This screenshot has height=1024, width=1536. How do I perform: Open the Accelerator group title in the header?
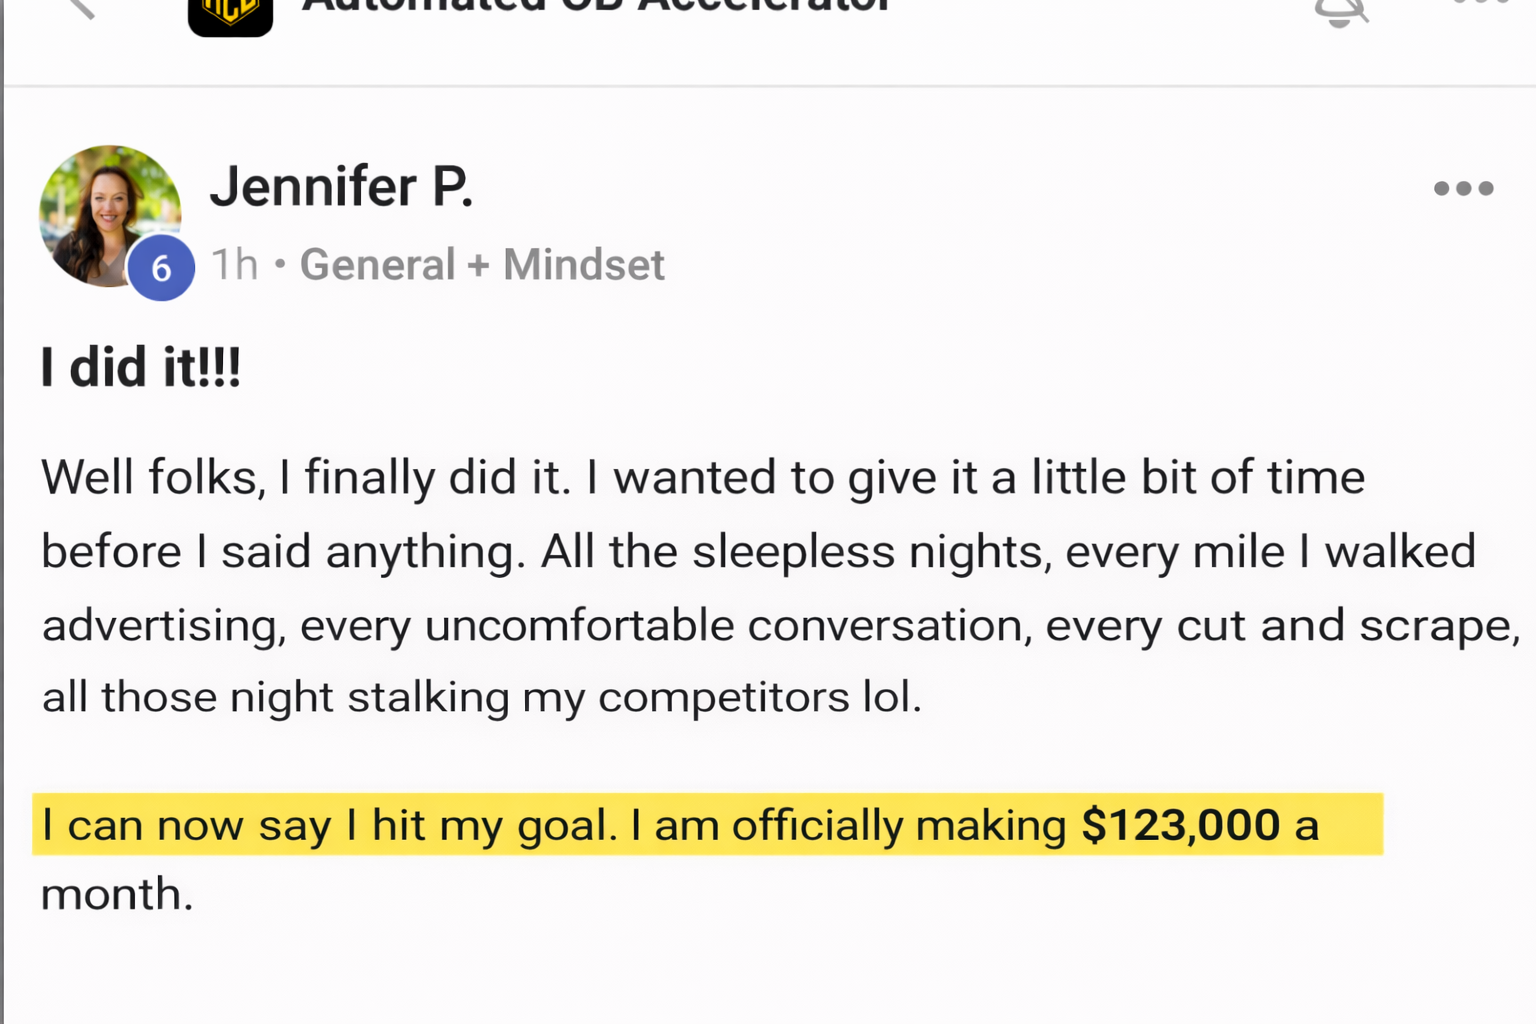tap(596, 6)
